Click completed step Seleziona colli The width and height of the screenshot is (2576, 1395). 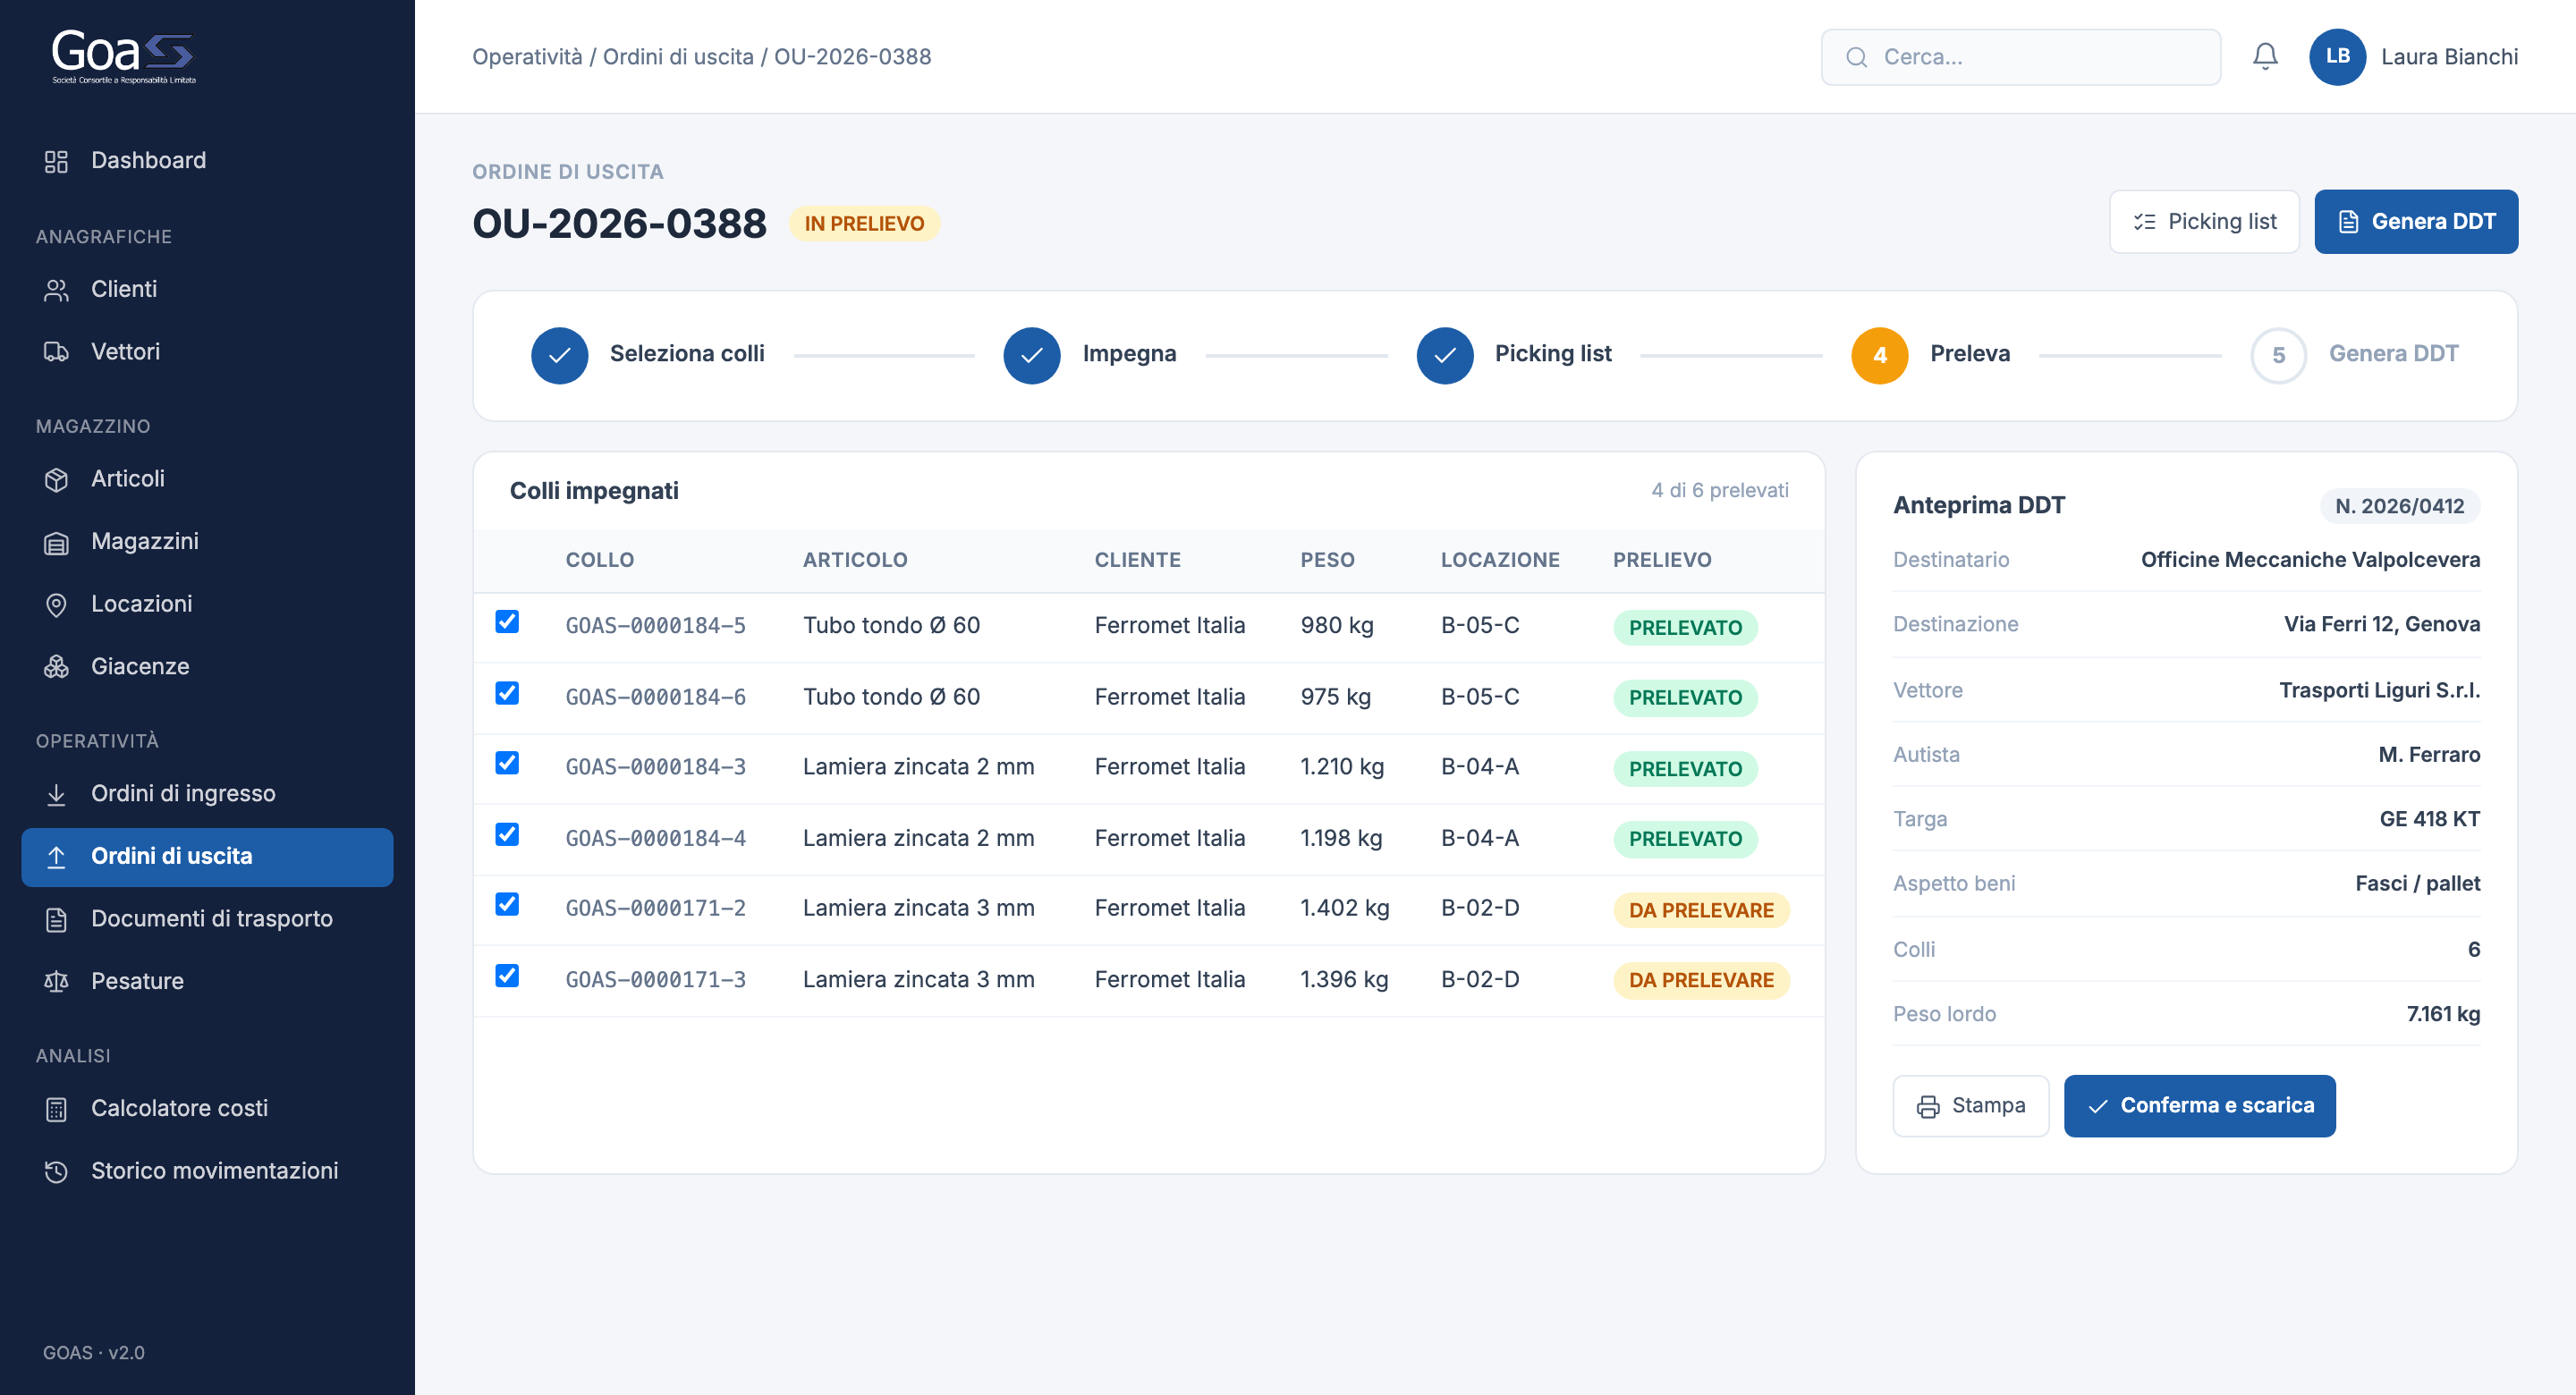click(647, 355)
